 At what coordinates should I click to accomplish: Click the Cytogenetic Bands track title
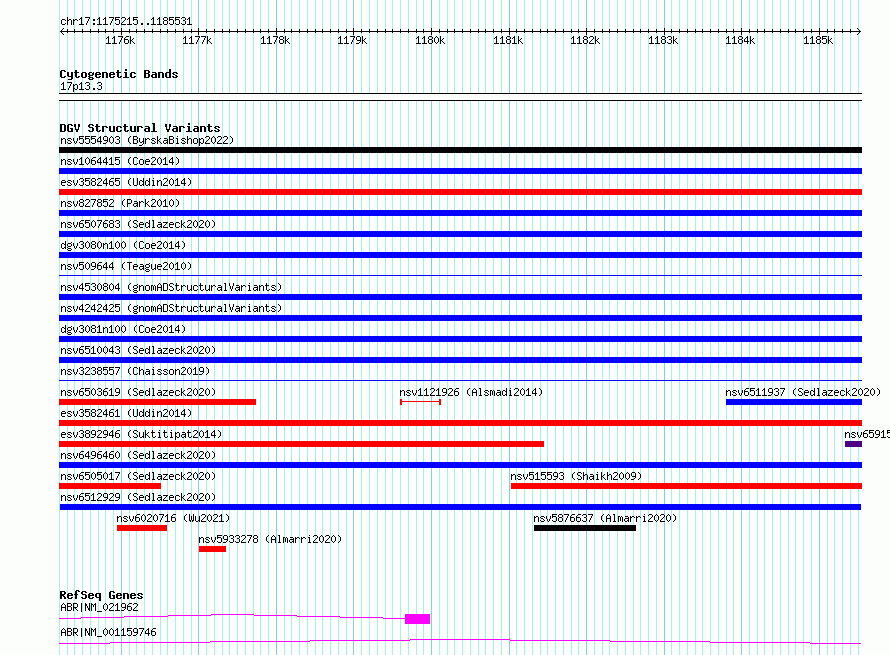pyautogui.click(x=119, y=74)
